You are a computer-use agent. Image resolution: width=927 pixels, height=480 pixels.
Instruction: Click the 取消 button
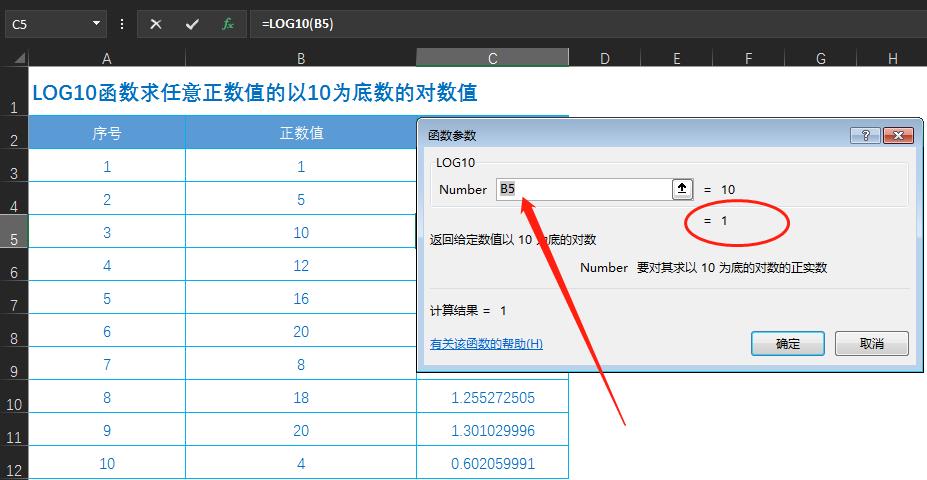point(871,343)
